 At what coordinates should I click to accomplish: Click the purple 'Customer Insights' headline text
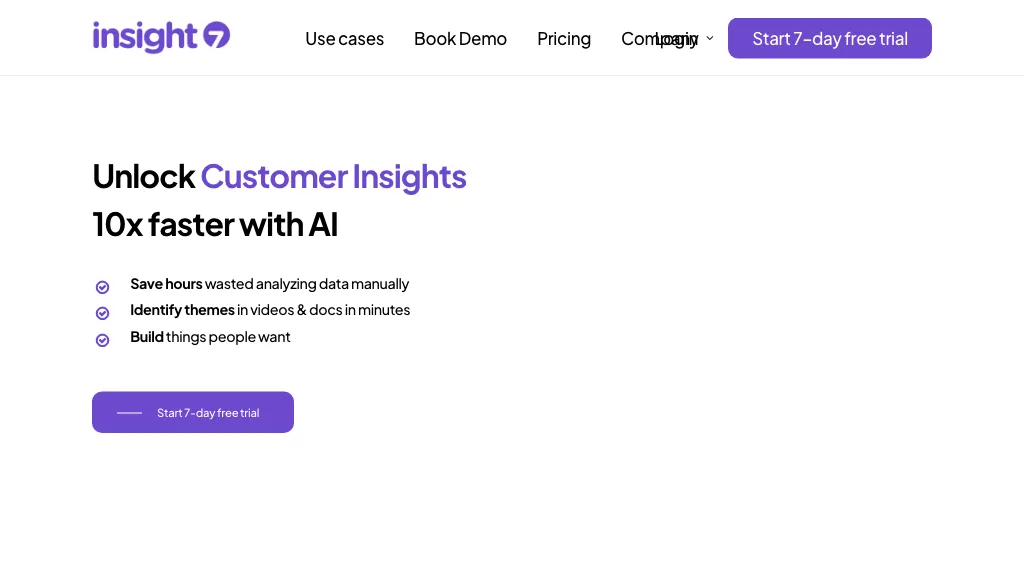pyautogui.click(x=333, y=177)
